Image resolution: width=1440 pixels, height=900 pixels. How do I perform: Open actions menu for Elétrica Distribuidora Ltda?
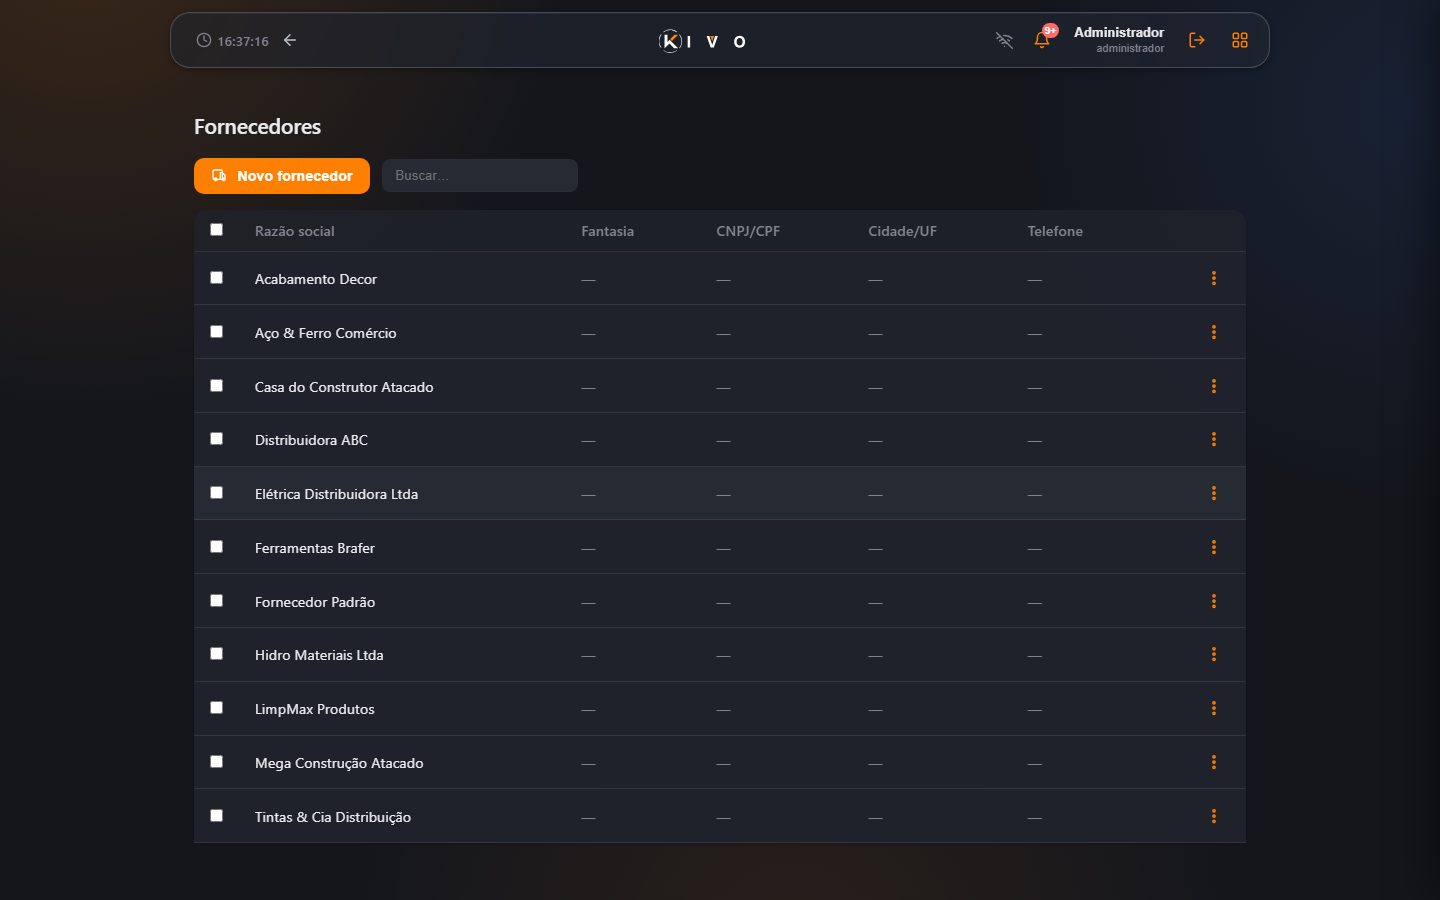[x=1214, y=493]
